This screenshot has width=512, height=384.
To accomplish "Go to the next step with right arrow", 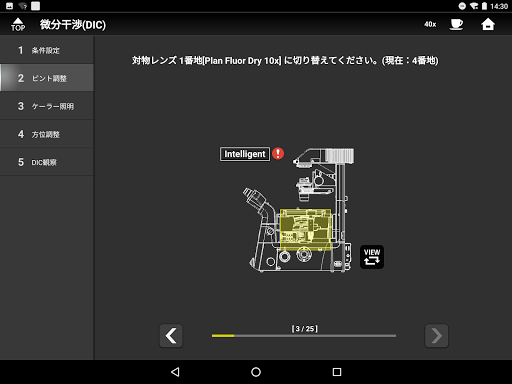I will [436, 336].
